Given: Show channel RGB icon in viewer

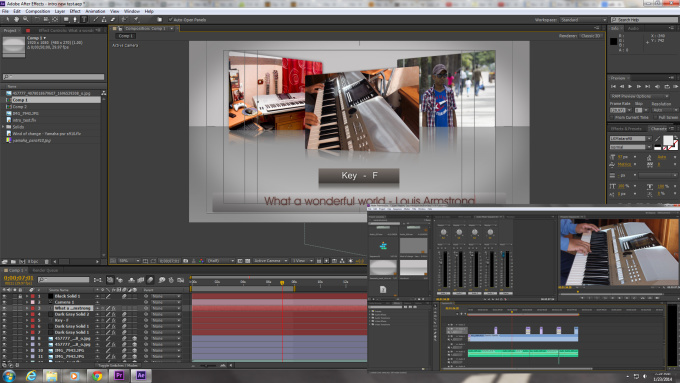Looking at the screenshot, I should click(x=201, y=261).
